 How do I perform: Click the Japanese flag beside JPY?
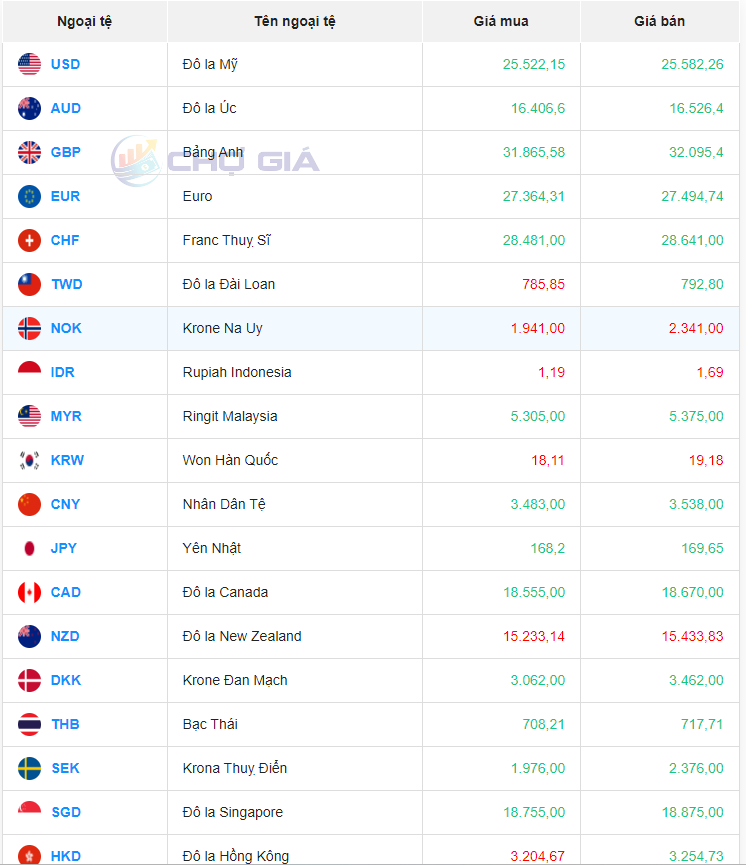point(29,548)
